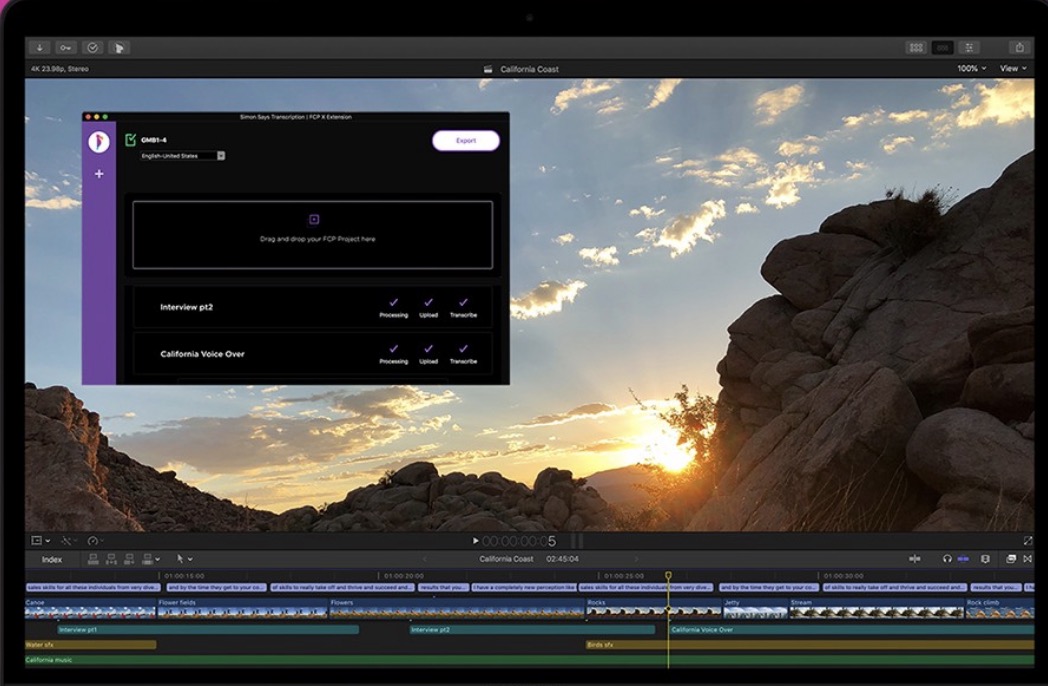Play the video in viewer
This screenshot has width=1048, height=686.
point(475,541)
